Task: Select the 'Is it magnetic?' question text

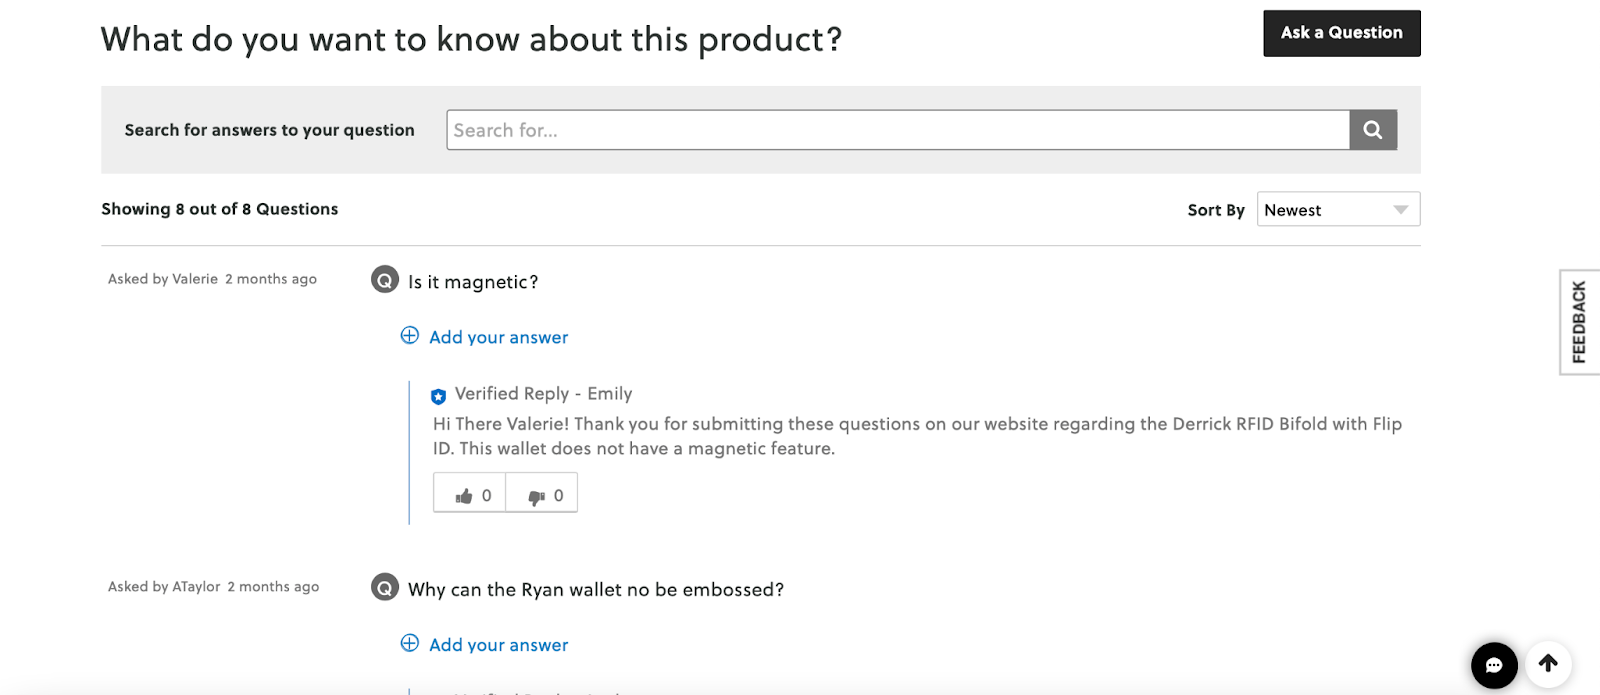Action: (473, 282)
